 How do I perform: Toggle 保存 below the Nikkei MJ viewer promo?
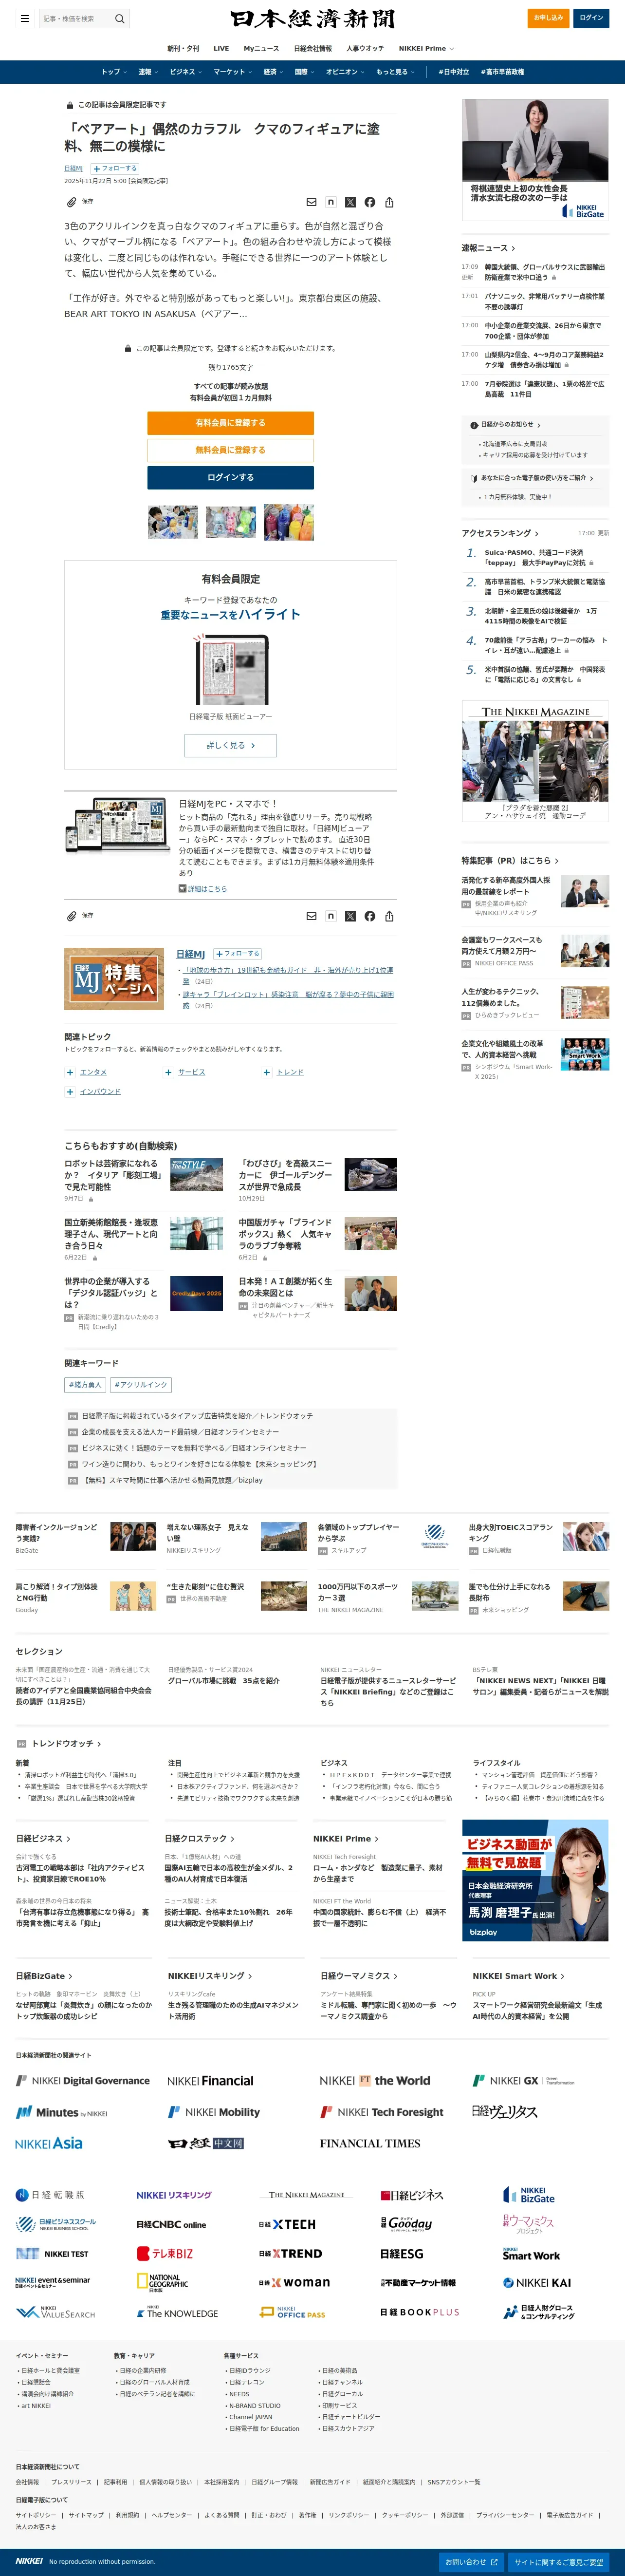click(x=80, y=916)
